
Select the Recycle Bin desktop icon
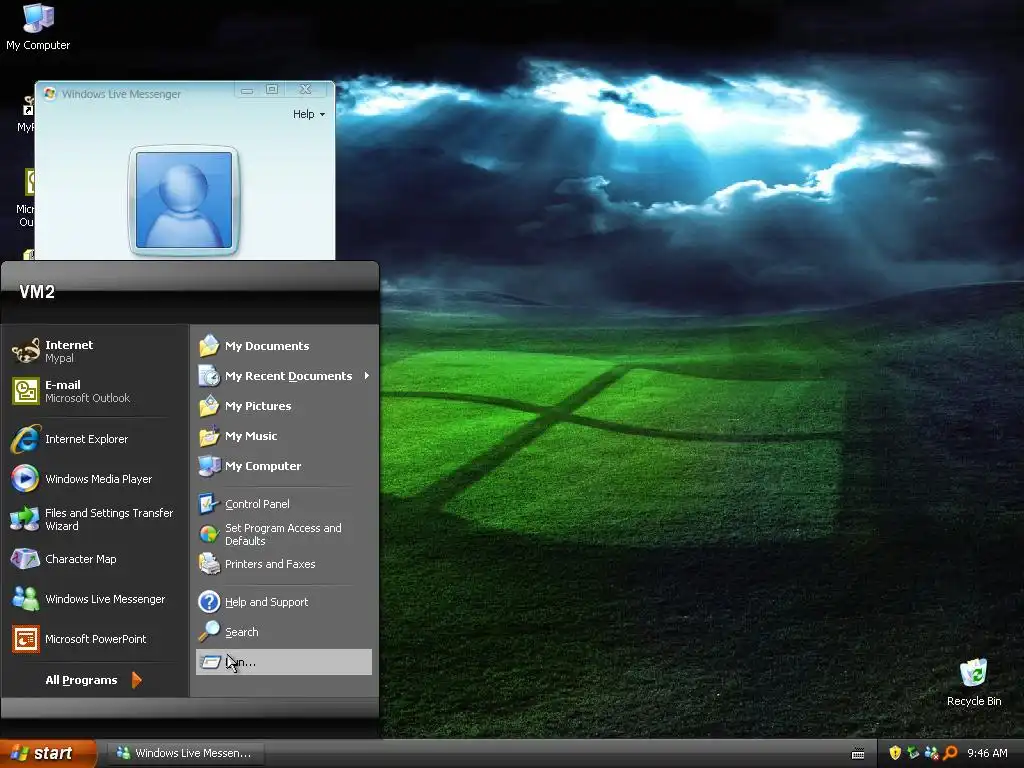pos(974,682)
